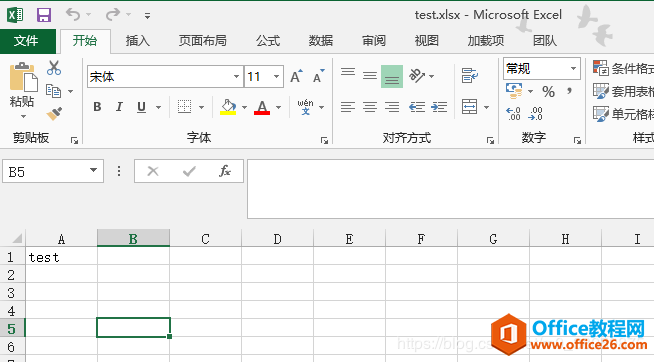The image size is (654, 362).
Task: Select column D header
Action: tap(277, 239)
